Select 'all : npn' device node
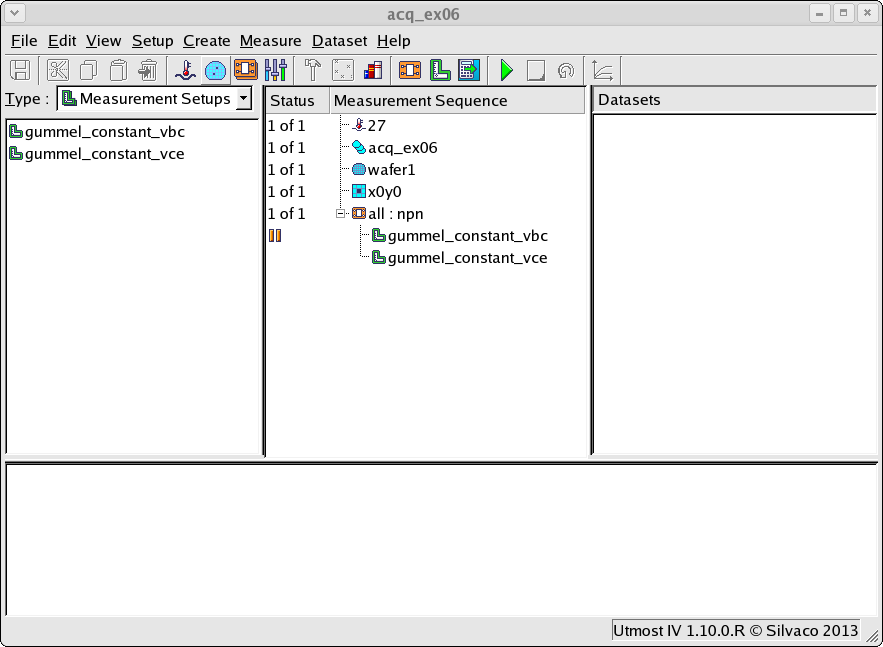This screenshot has height=647, width=883. click(x=387, y=214)
